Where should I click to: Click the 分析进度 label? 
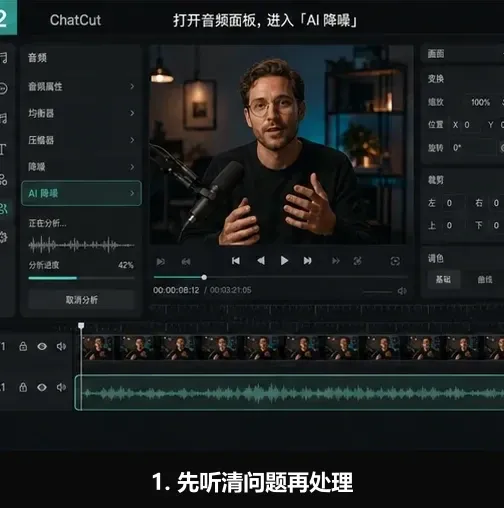coord(44,265)
